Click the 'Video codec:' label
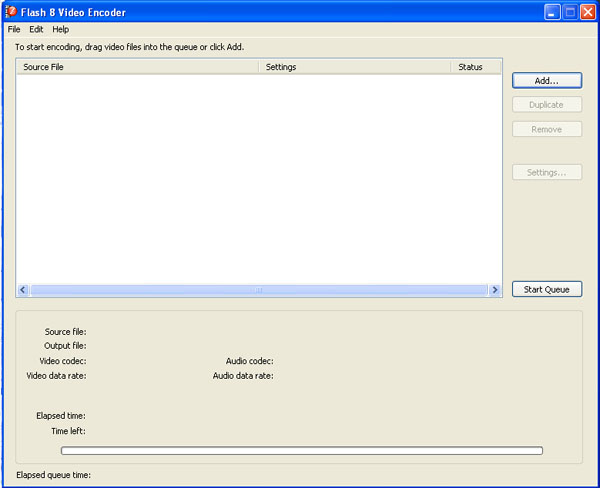The width and height of the screenshot is (600, 488). pos(63,361)
